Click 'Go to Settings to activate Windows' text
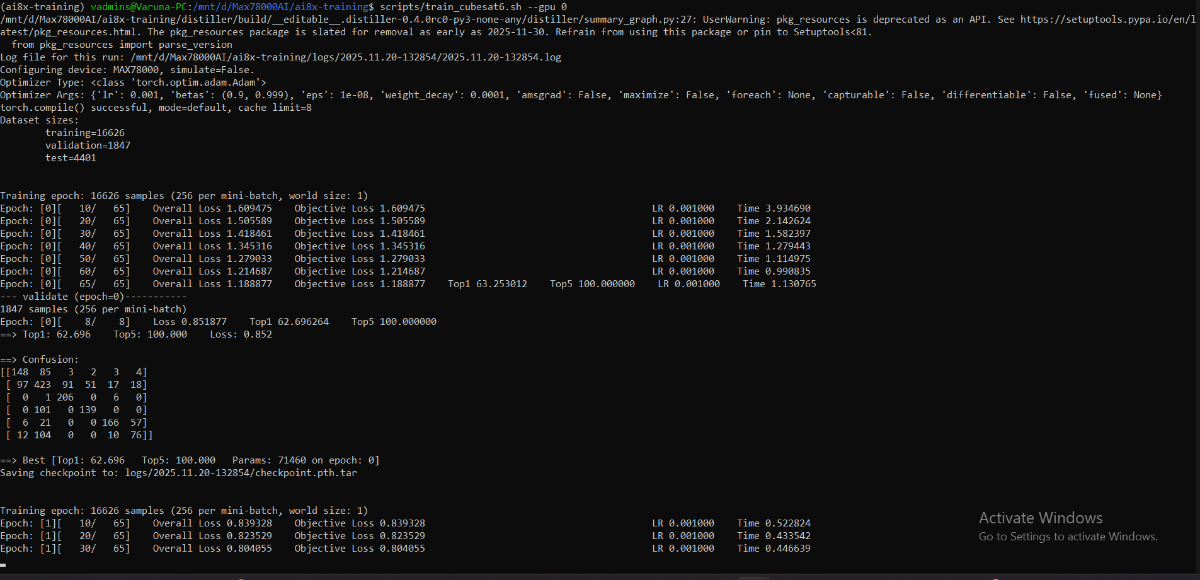 pos(1068,537)
